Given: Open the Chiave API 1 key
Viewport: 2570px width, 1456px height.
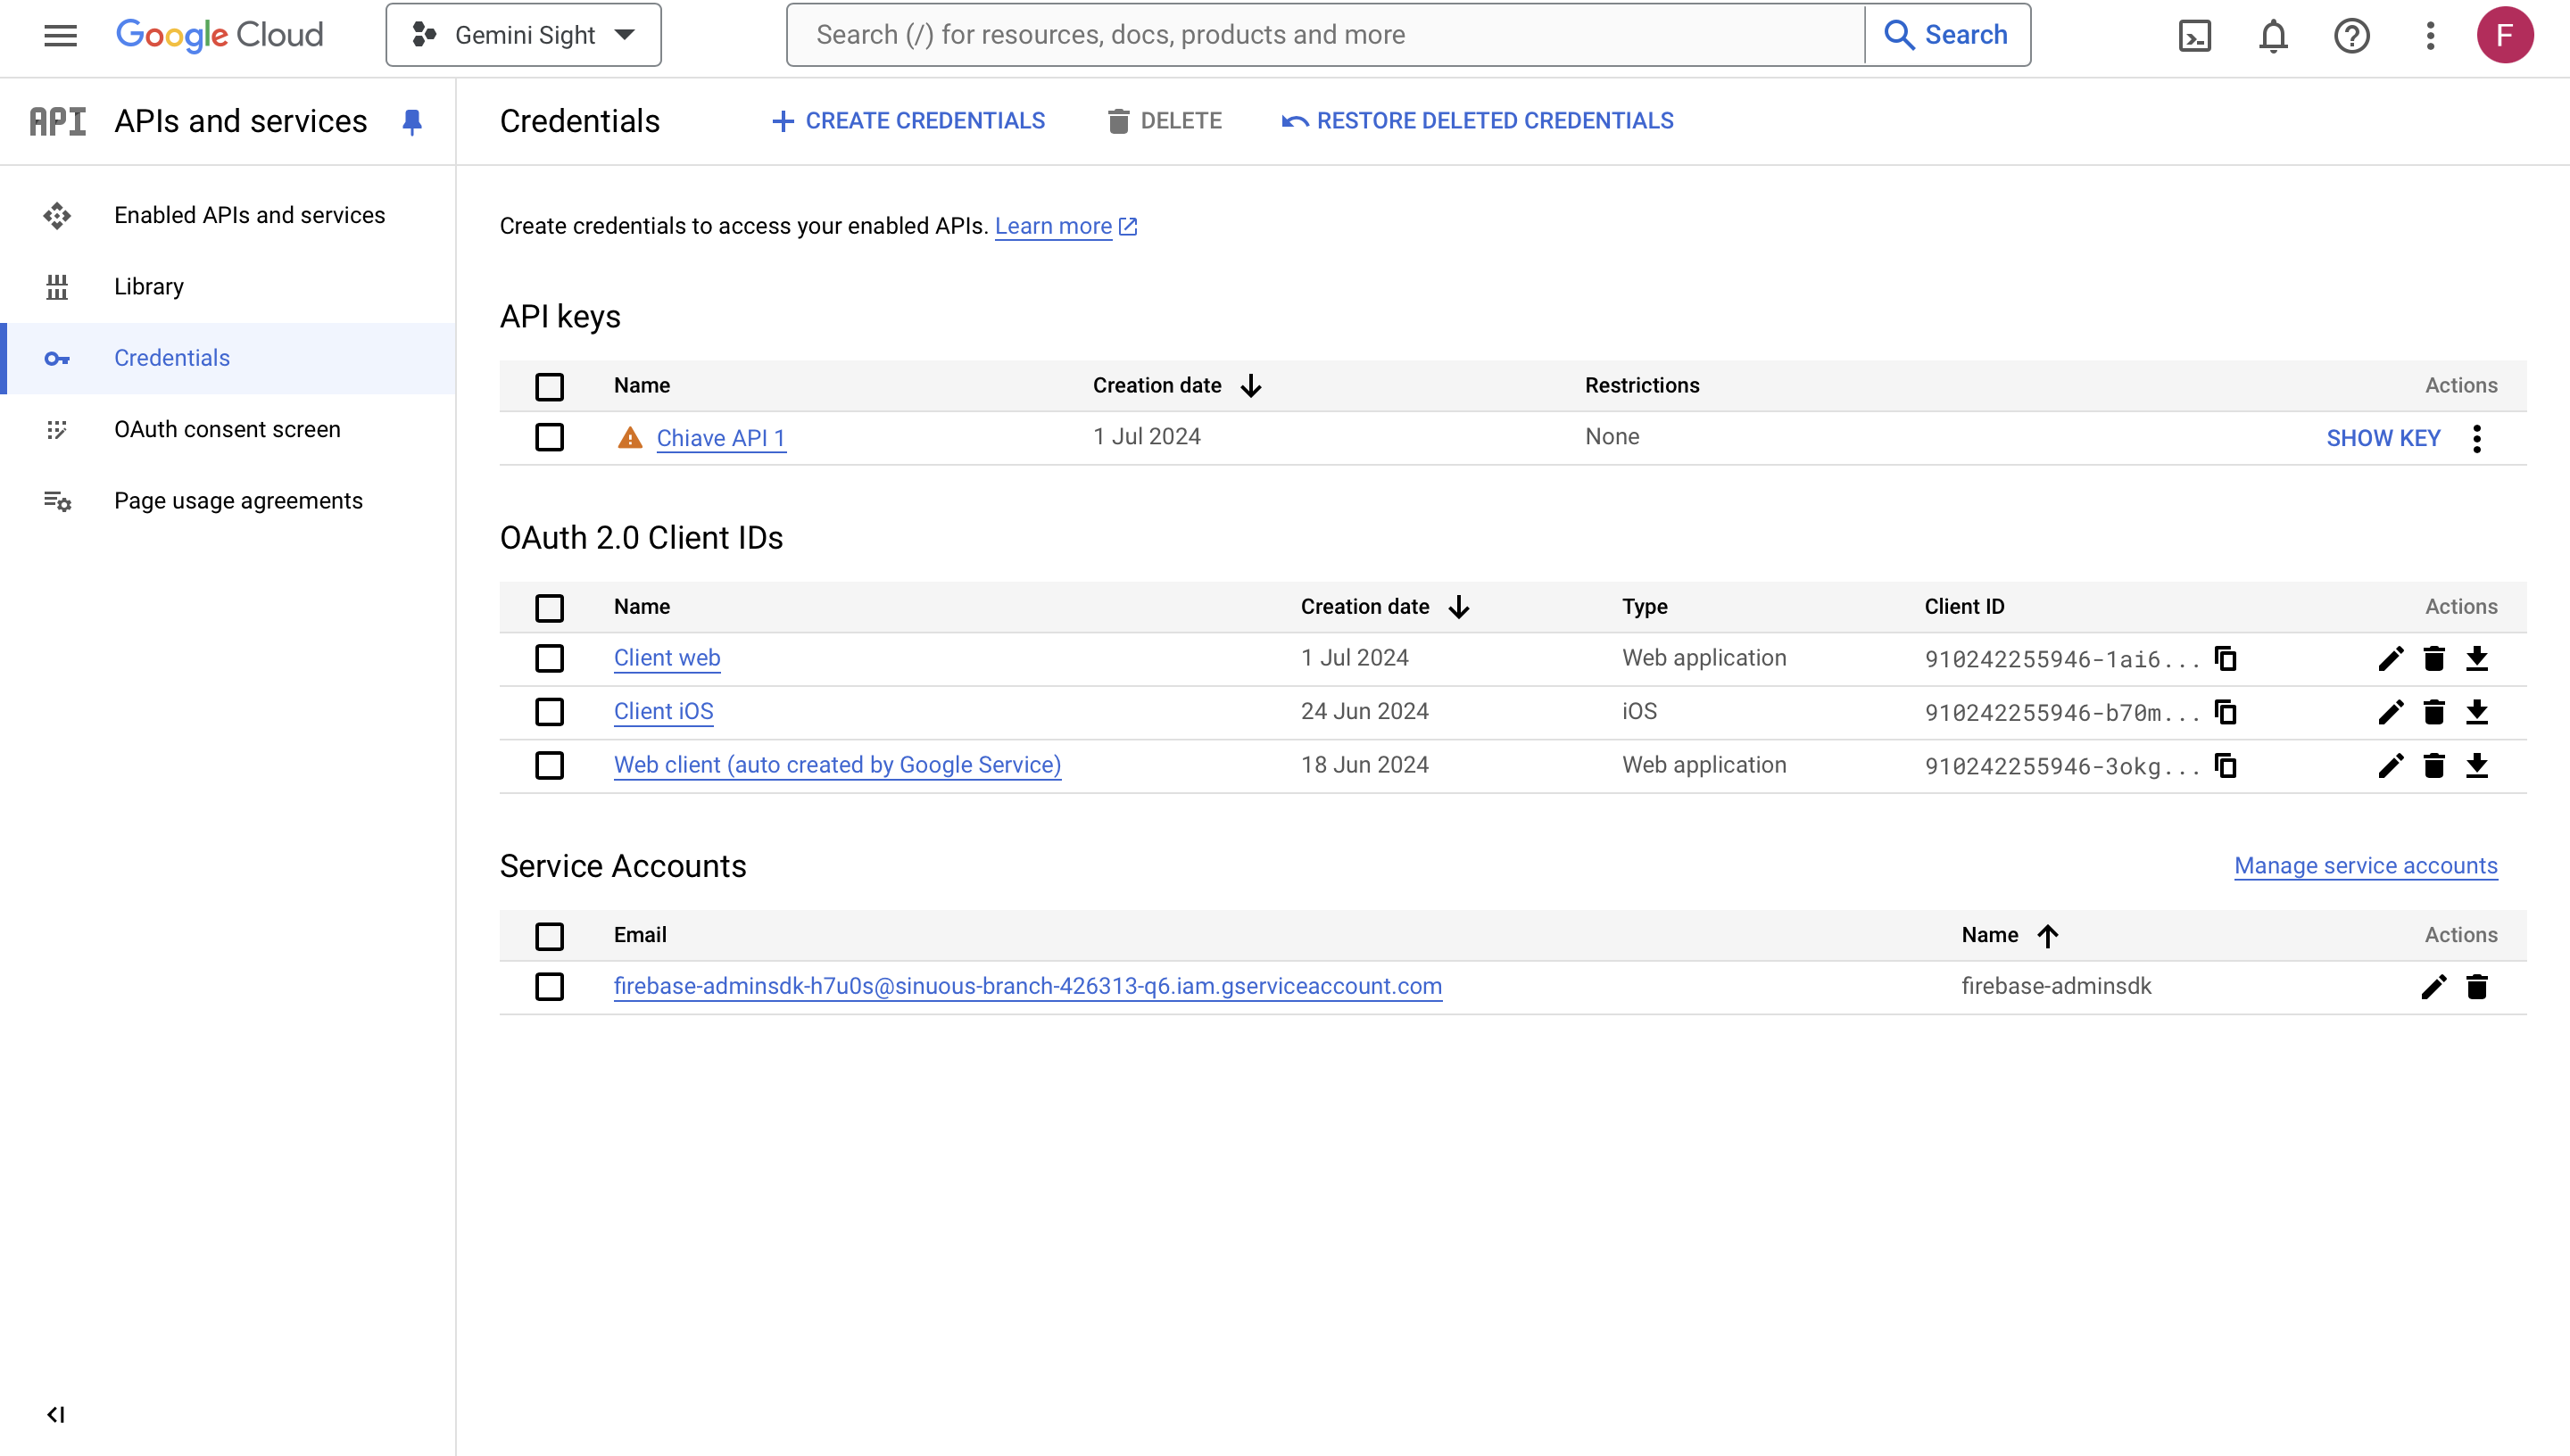Looking at the screenshot, I should coord(721,438).
